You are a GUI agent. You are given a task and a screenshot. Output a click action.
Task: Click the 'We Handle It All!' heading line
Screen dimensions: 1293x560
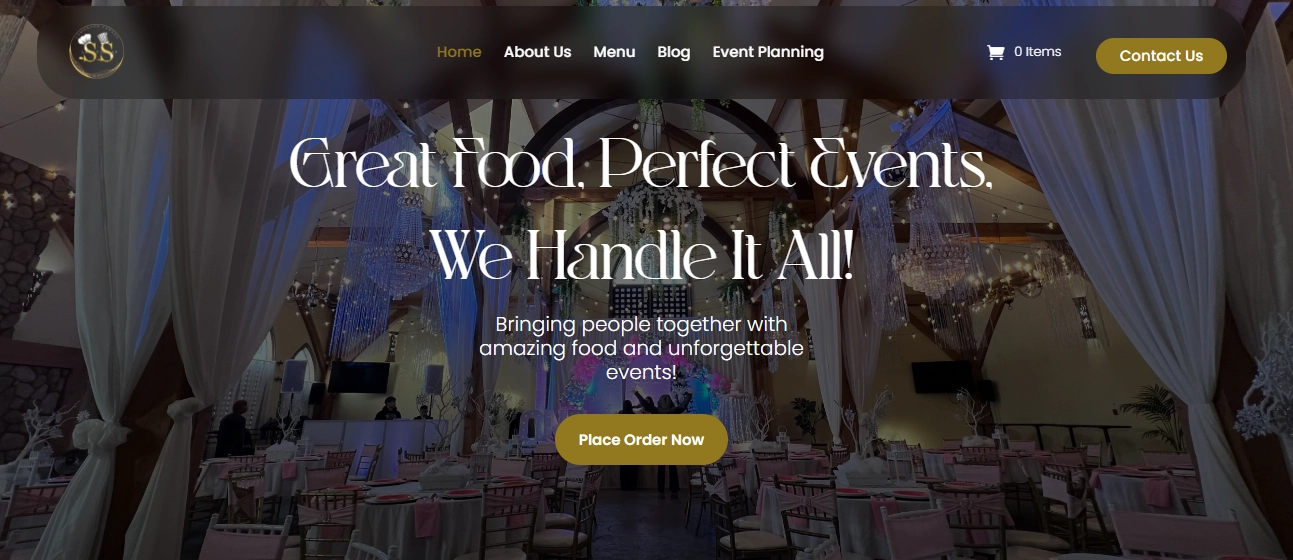(x=641, y=256)
